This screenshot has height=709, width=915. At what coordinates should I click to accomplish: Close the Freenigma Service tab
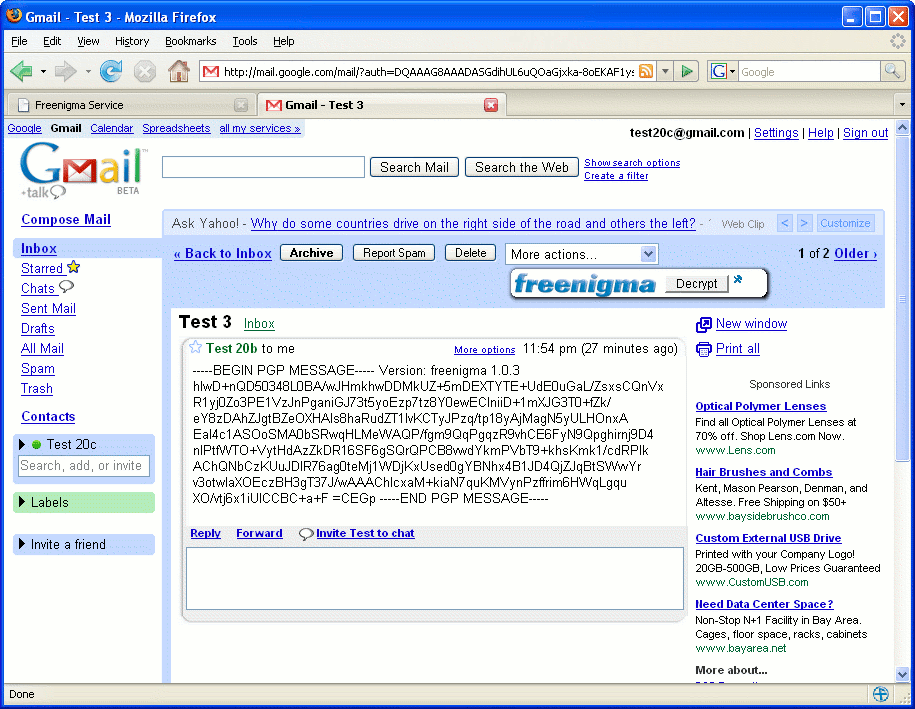tap(241, 105)
